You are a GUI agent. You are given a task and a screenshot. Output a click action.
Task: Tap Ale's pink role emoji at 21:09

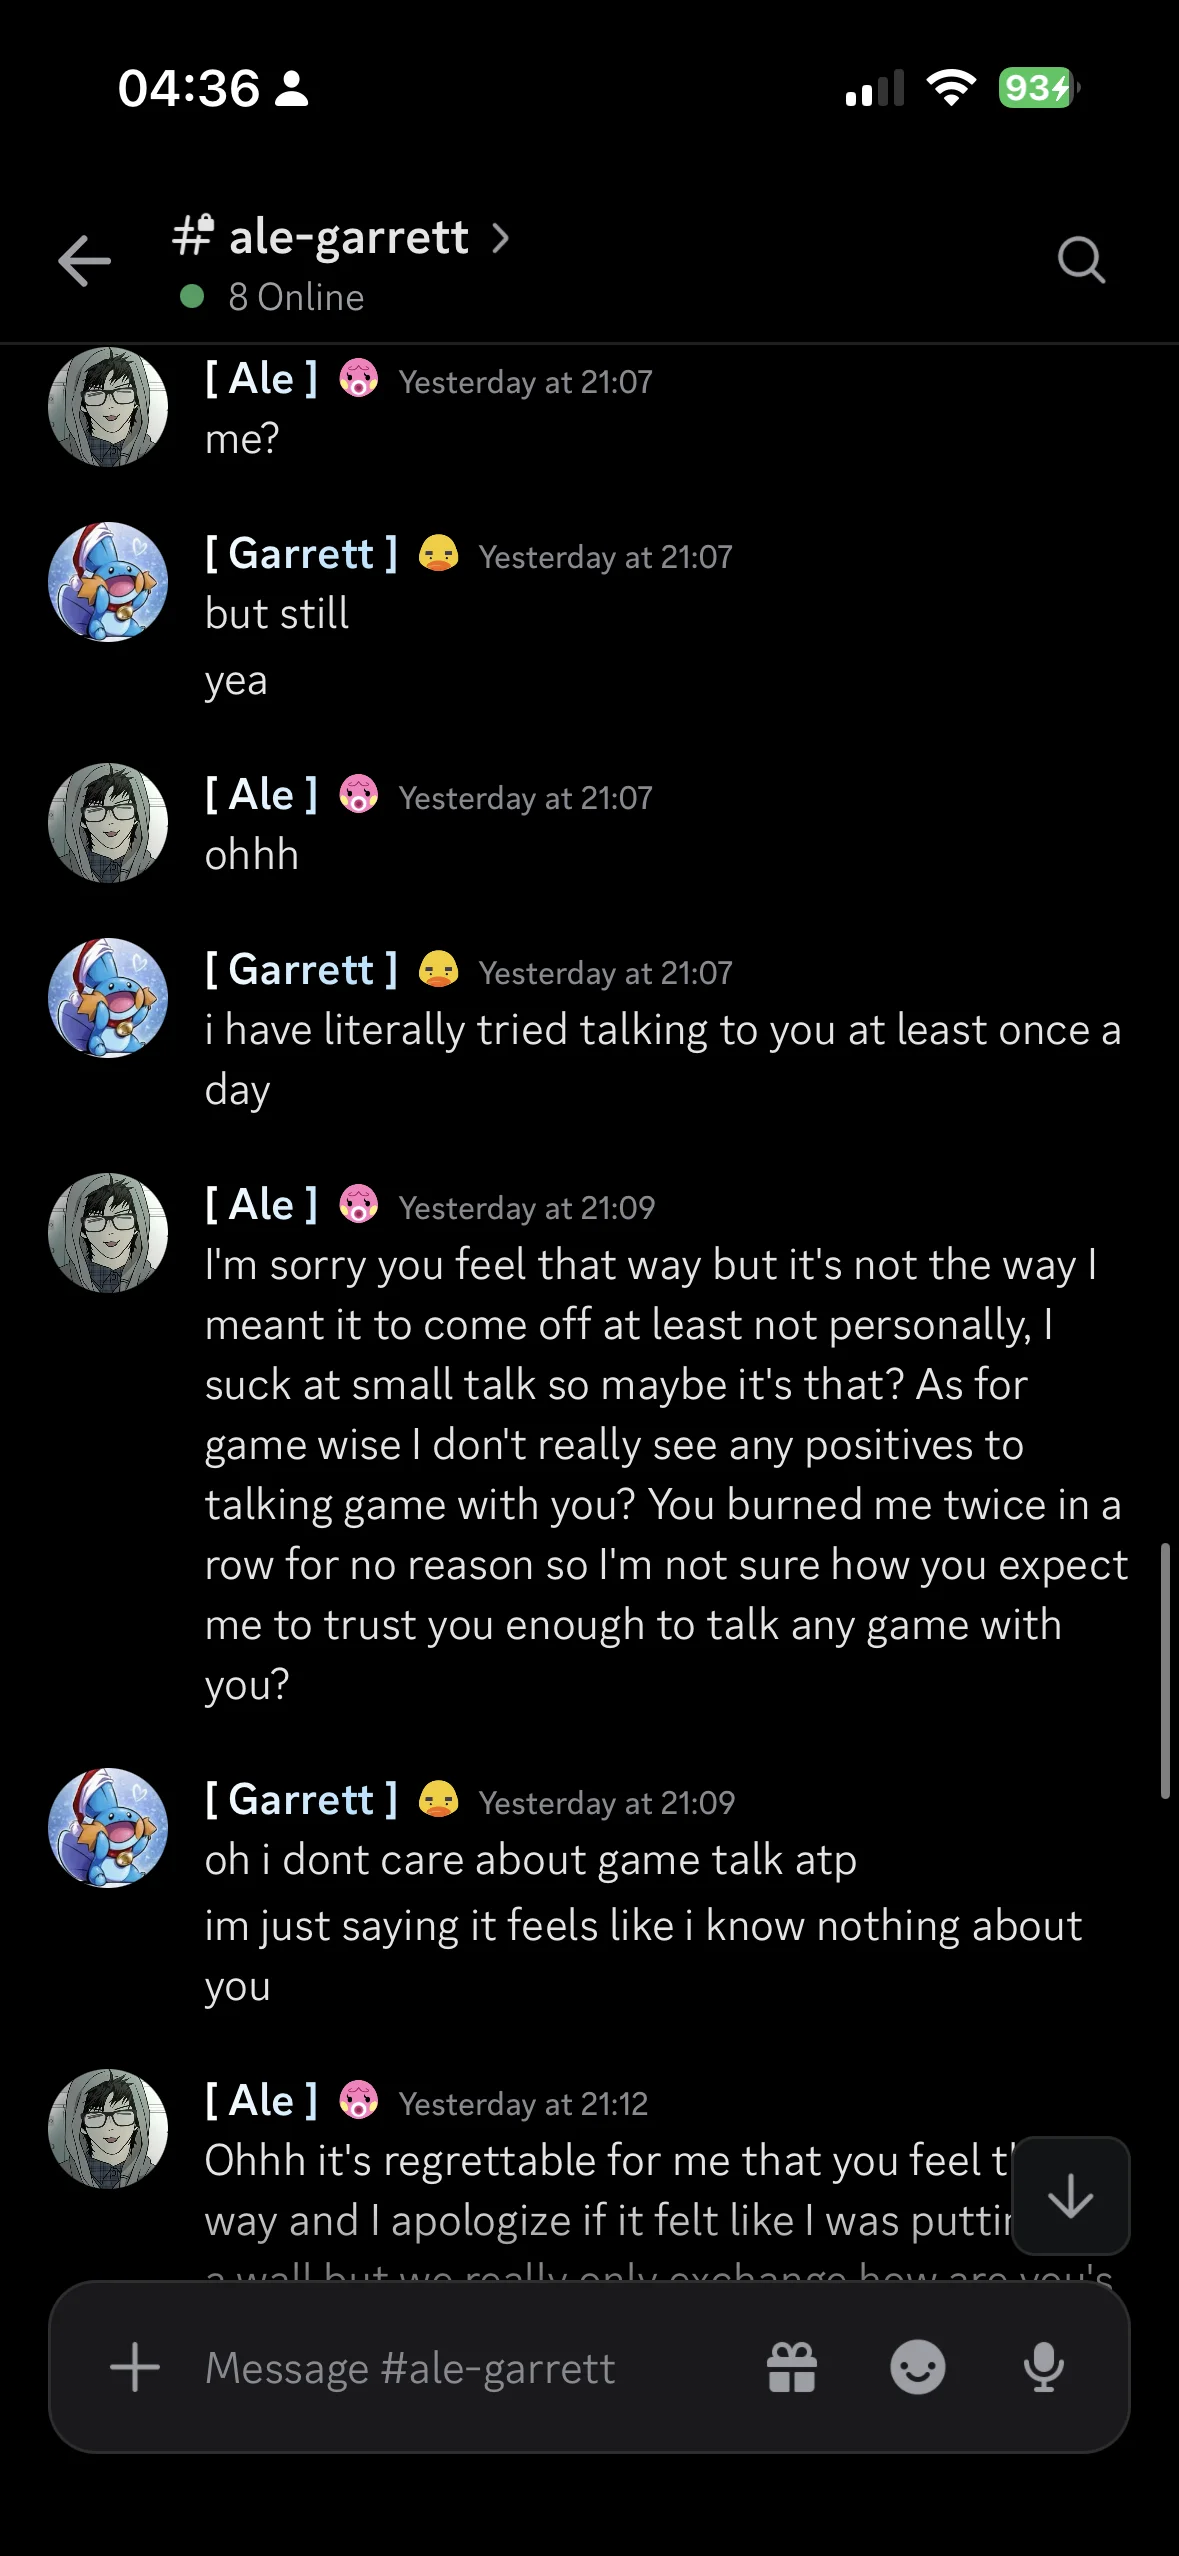[x=358, y=1204]
